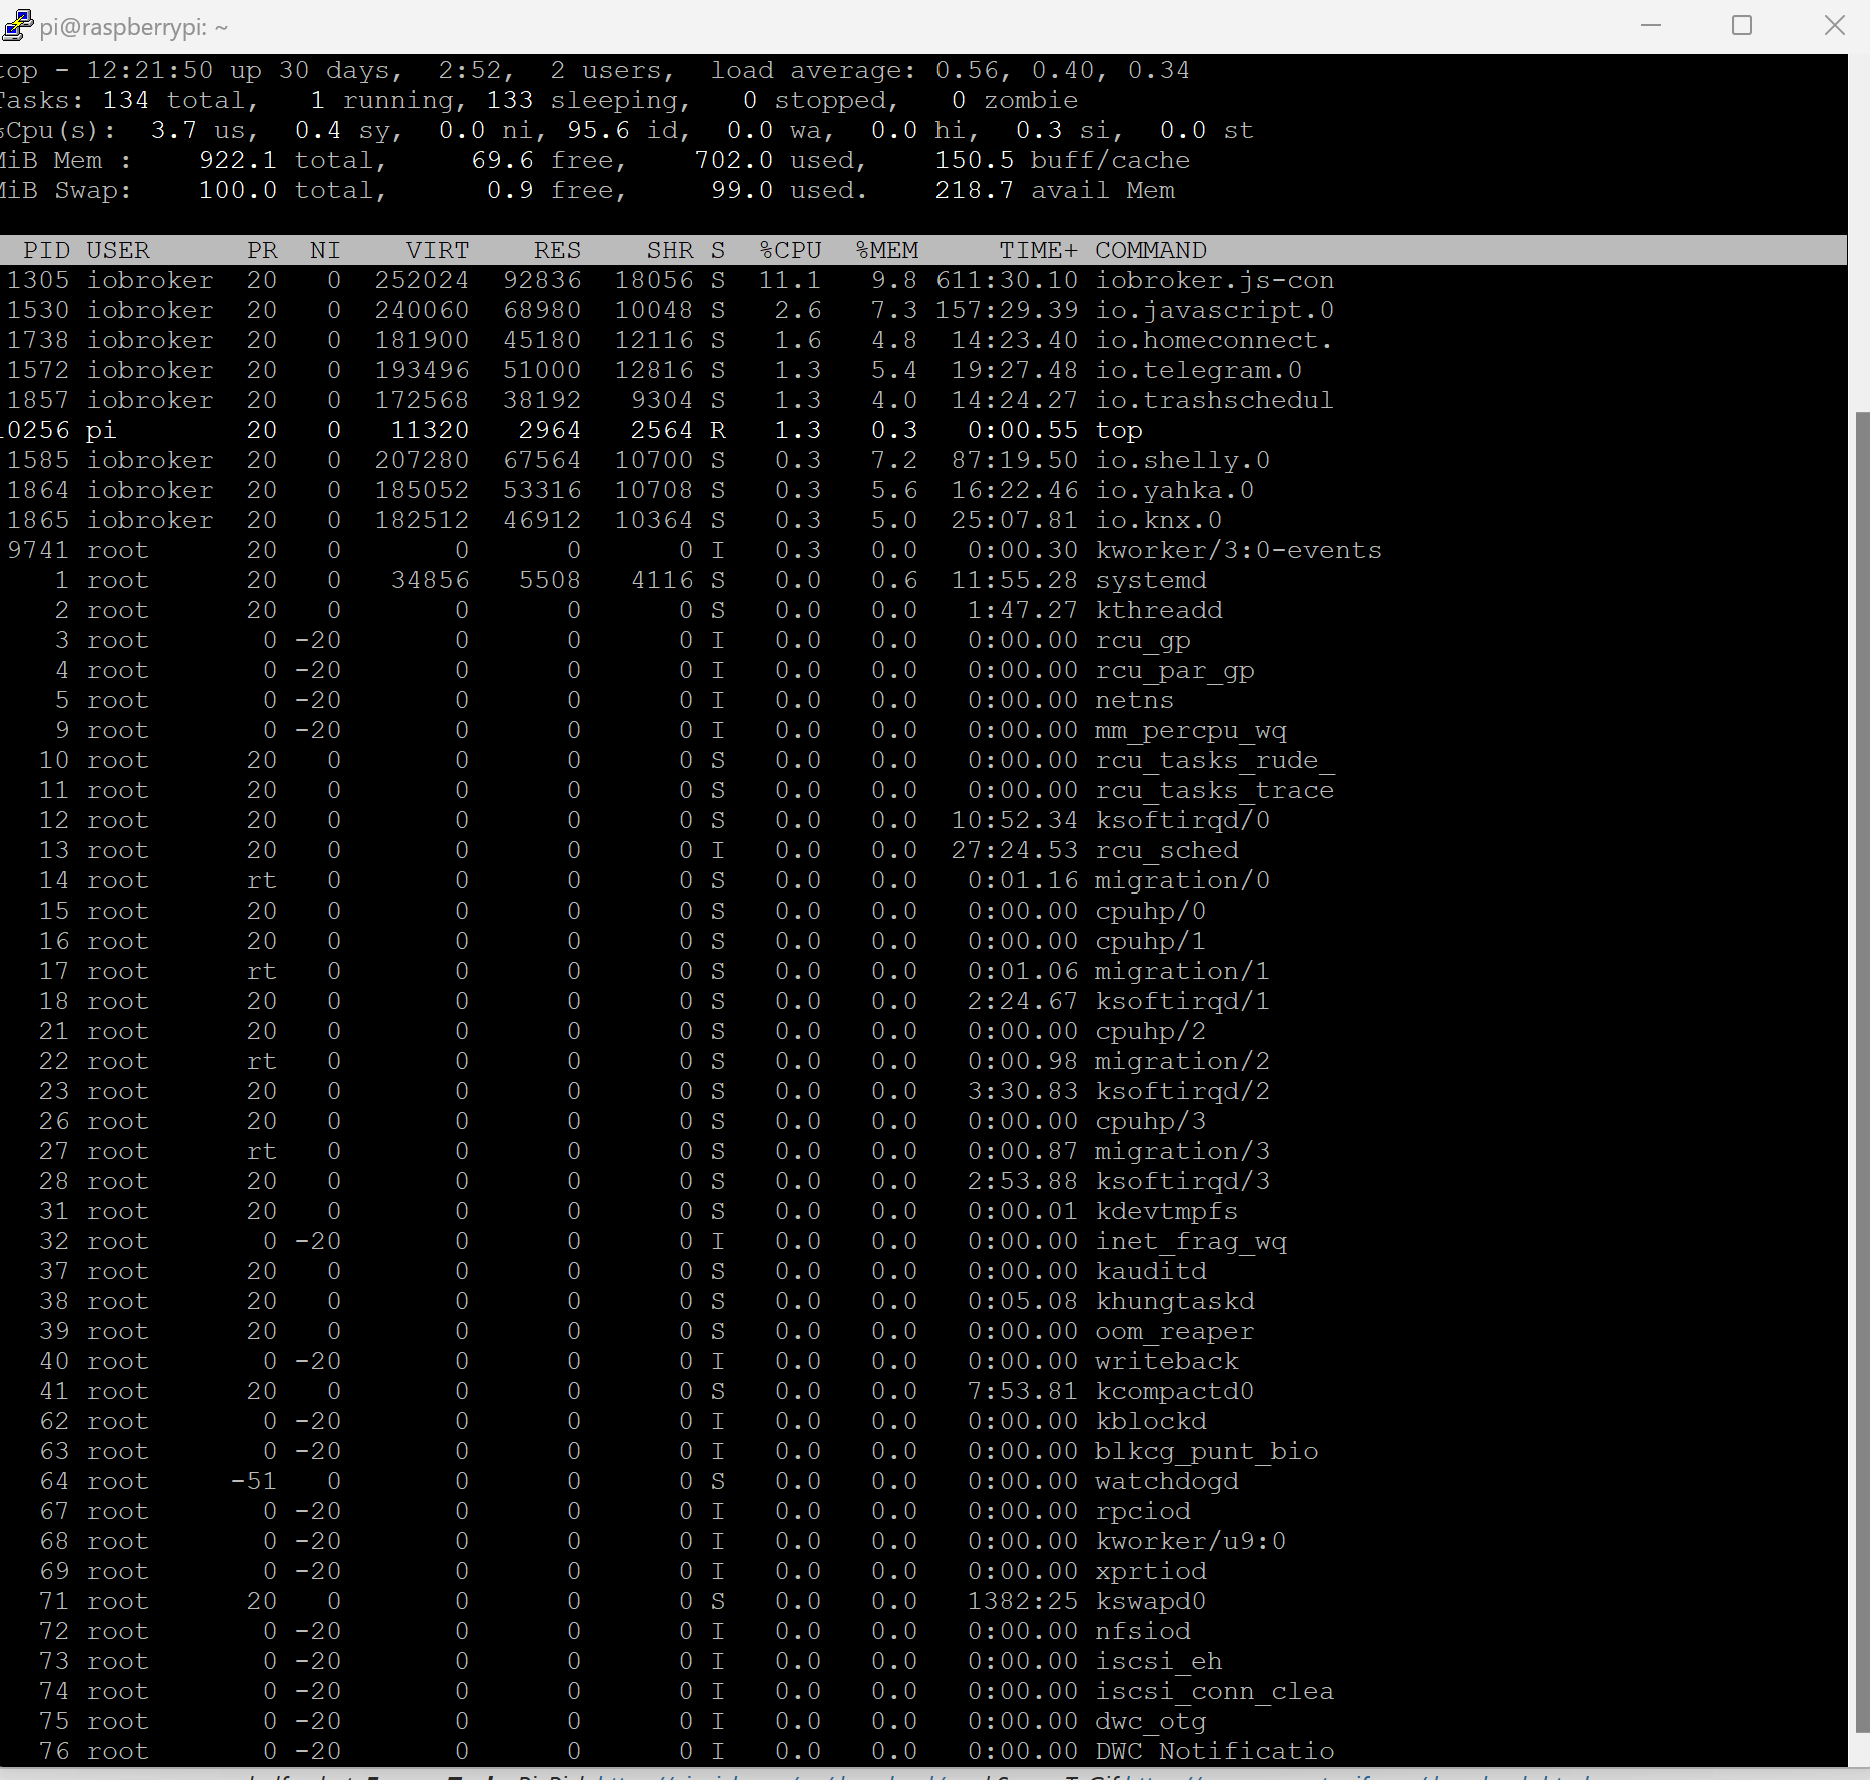Click the PuTTY icon in the title bar
The width and height of the screenshot is (1870, 1780).
point(16,25)
